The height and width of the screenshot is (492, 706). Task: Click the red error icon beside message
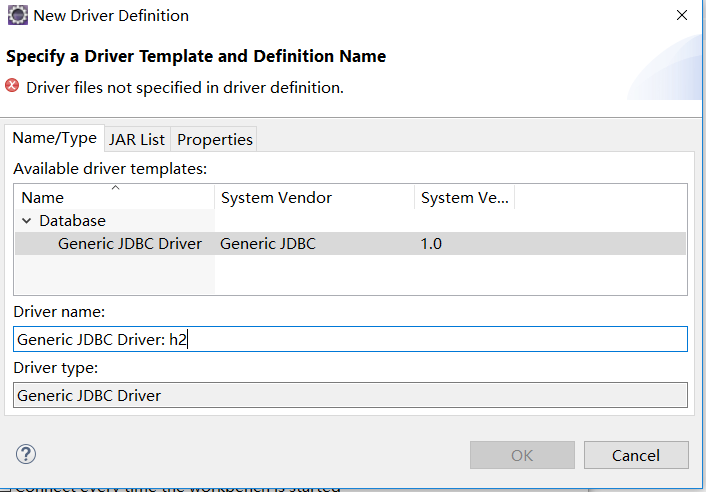click(13, 87)
